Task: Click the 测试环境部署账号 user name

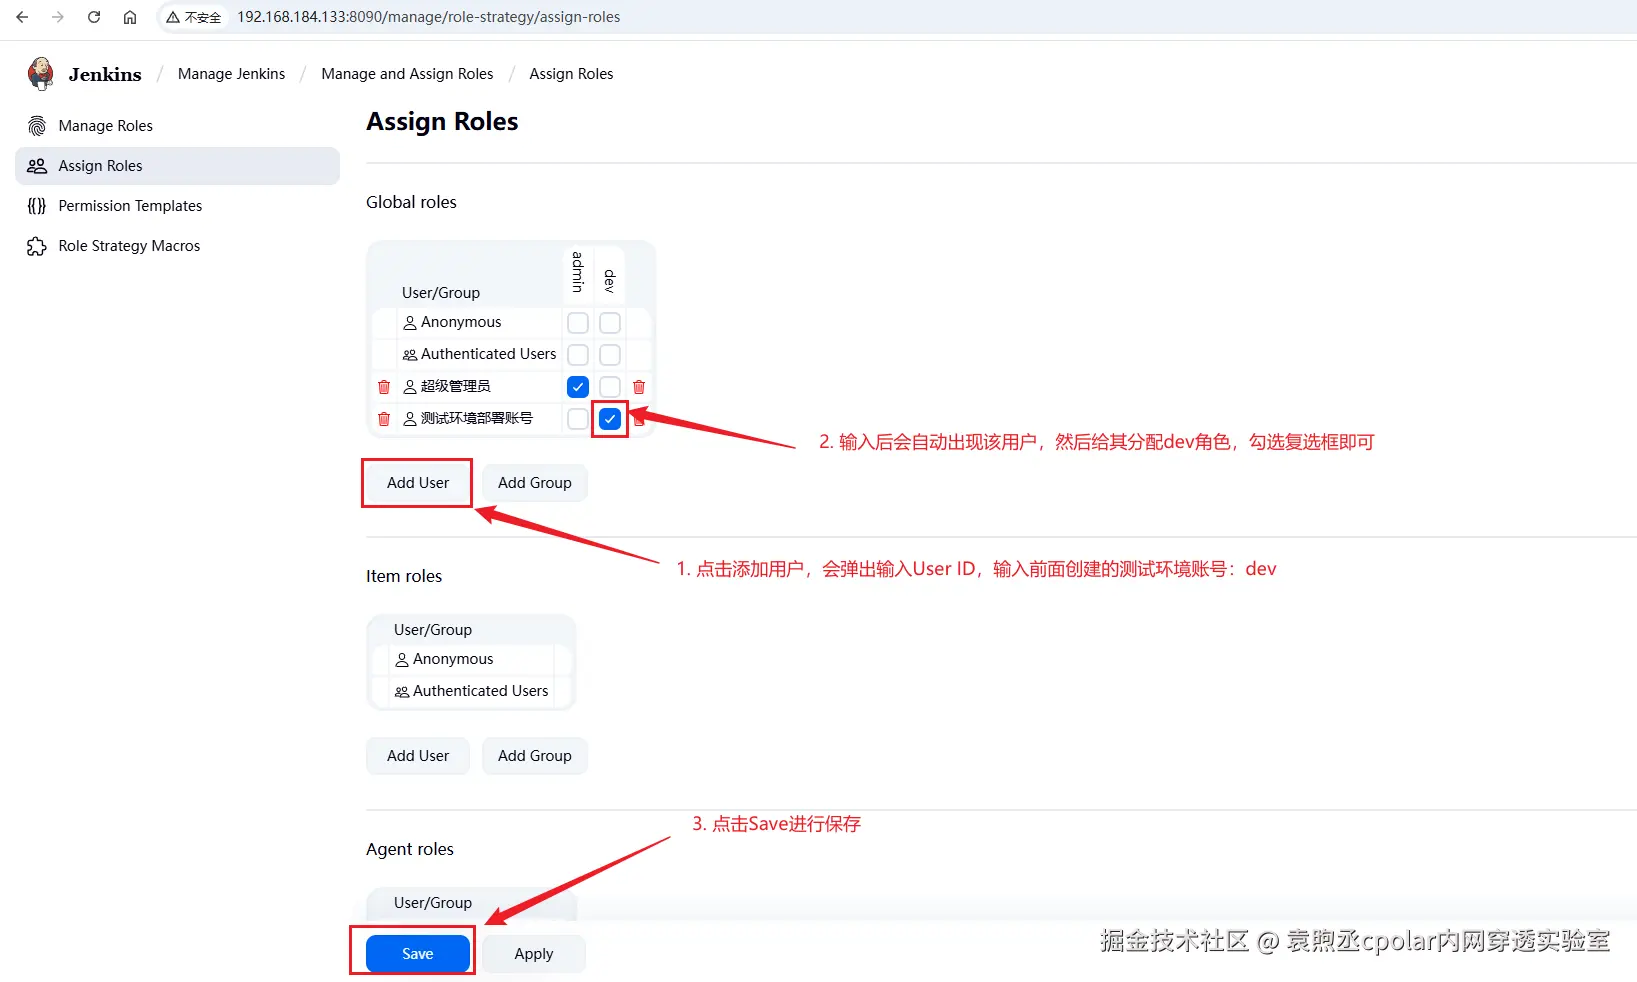Action: [x=476, y=418]
